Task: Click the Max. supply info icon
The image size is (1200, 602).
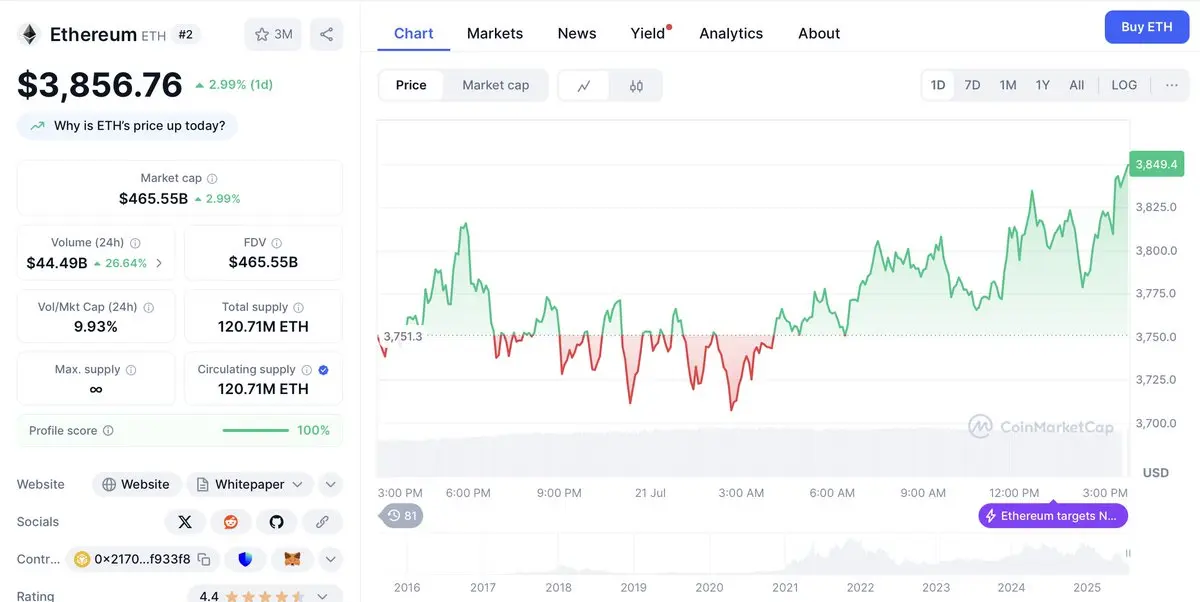Action: pyautogui.click(x=131, y=369)
